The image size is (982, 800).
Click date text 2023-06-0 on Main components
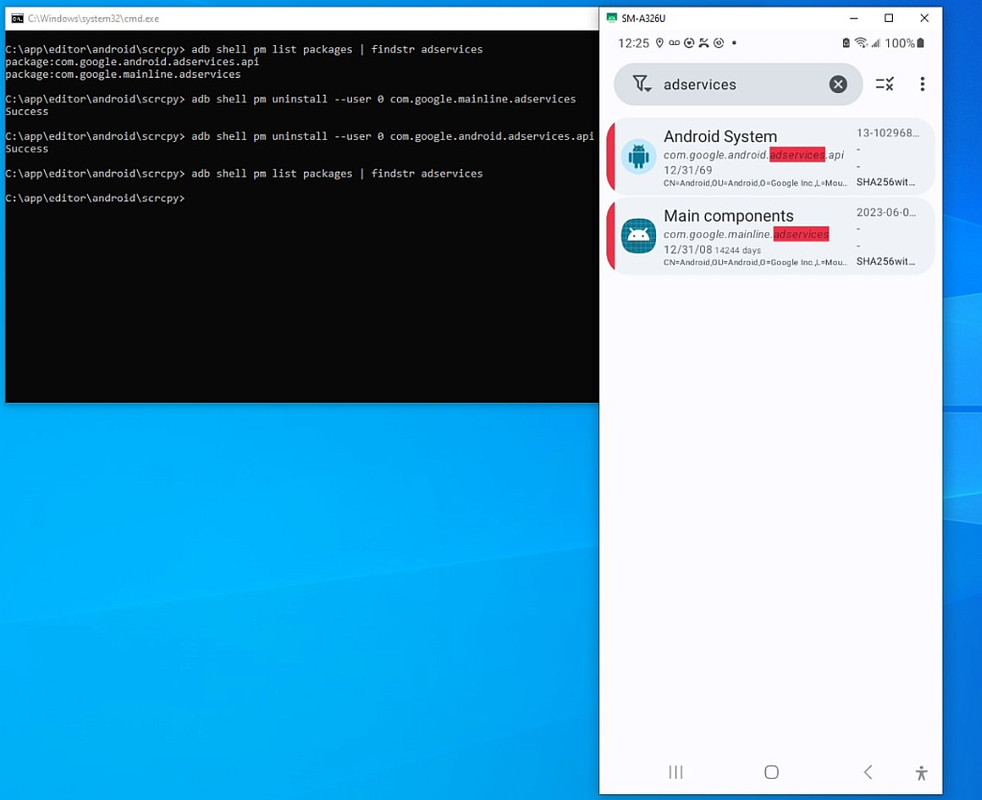tap(886, 212)
